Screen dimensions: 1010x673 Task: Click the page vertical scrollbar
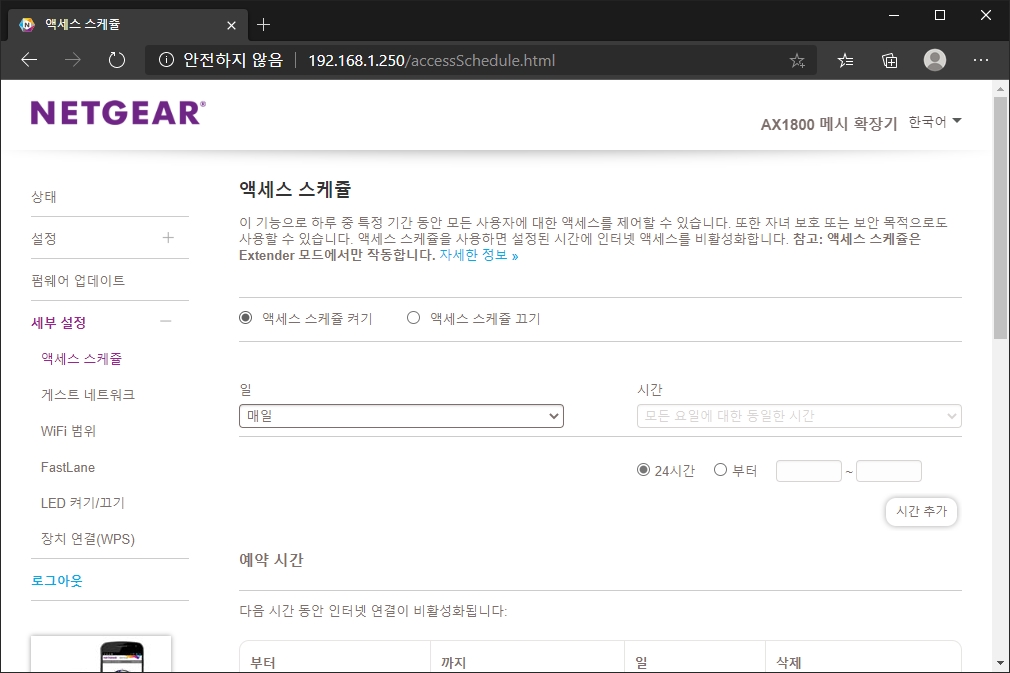coord(1000,219)
